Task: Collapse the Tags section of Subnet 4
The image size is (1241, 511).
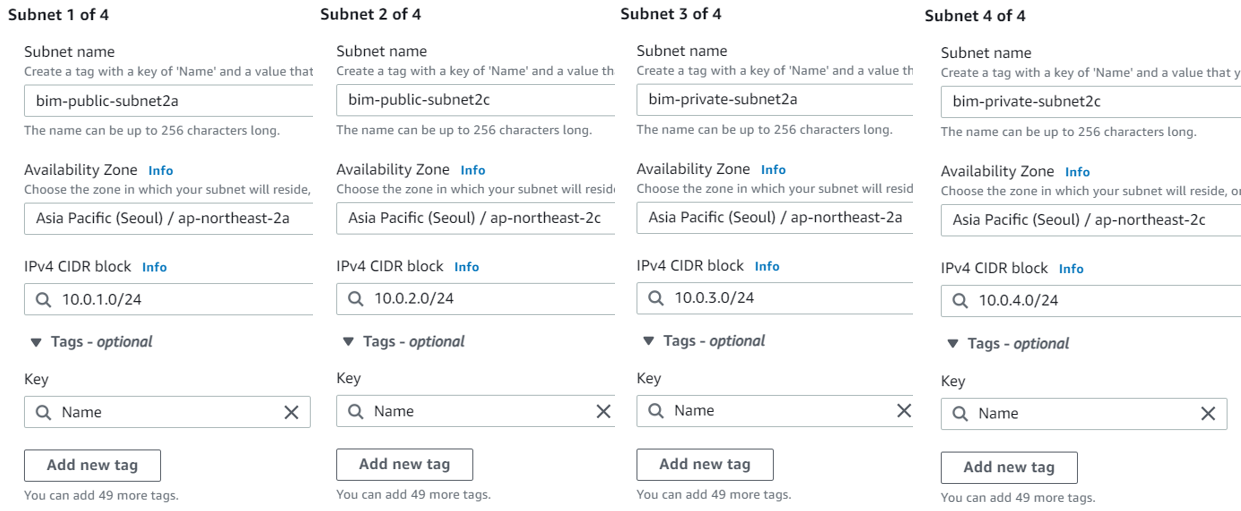Action: [x=952, y=344]
